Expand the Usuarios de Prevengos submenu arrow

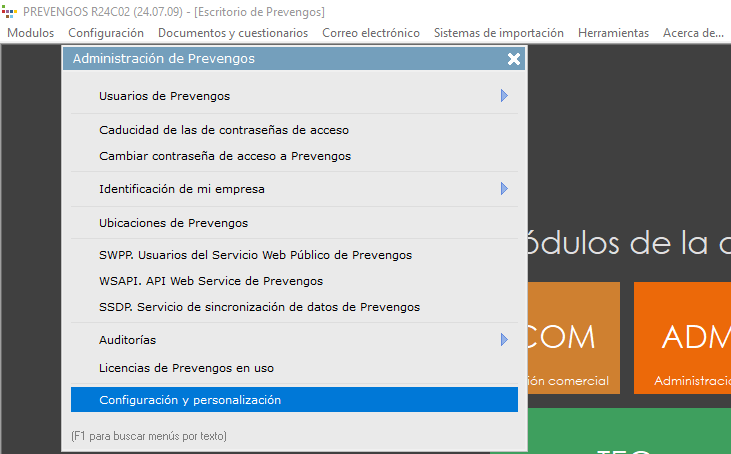(504, 96)
